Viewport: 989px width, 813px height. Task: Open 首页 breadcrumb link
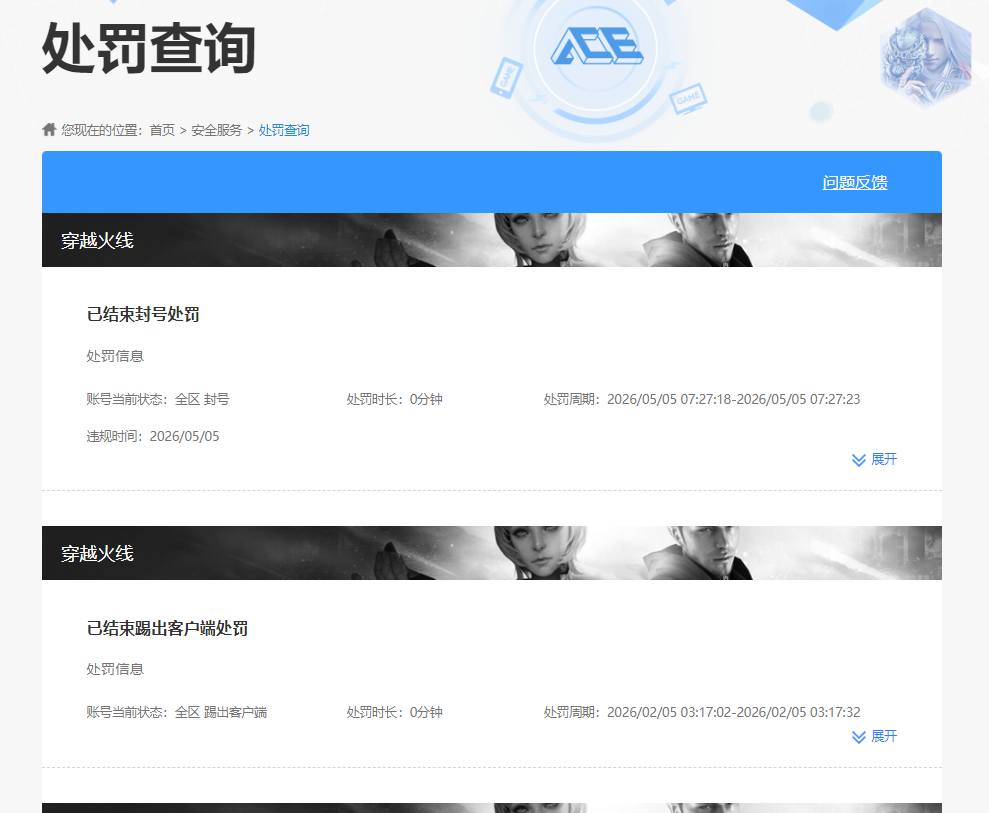tap(162, 130)
